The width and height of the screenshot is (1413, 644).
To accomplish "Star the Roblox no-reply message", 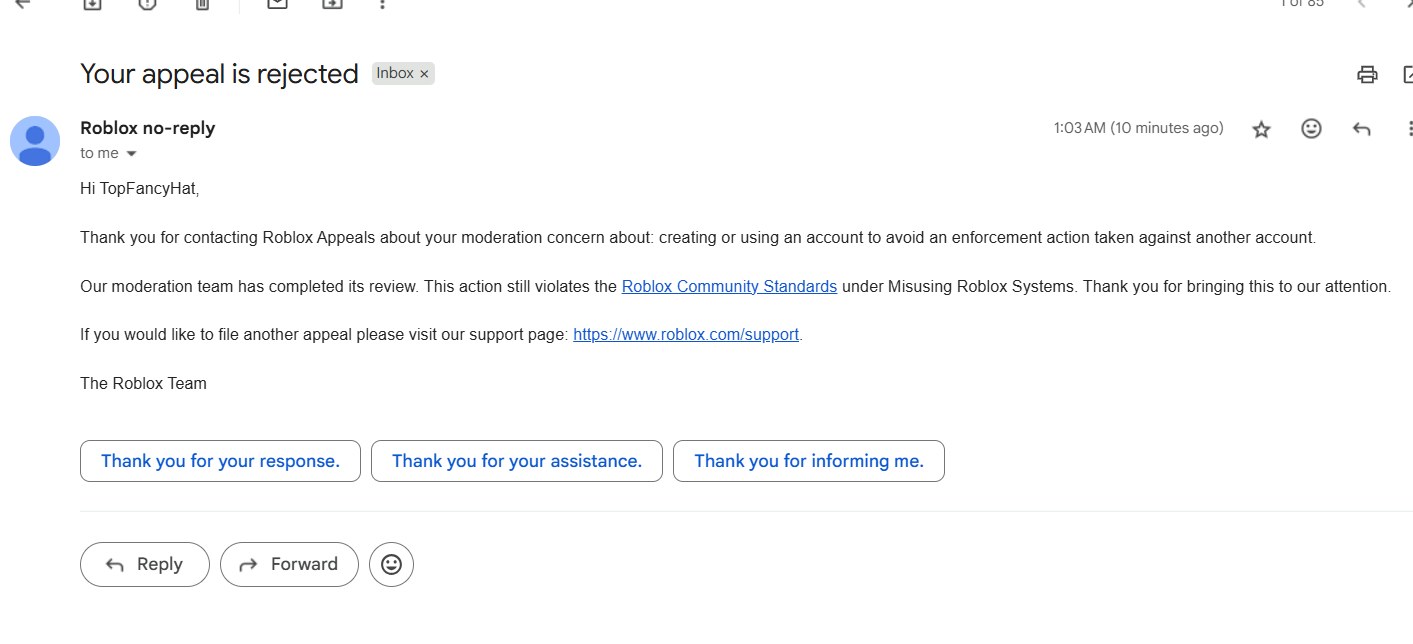I will tap(1262, 129).
